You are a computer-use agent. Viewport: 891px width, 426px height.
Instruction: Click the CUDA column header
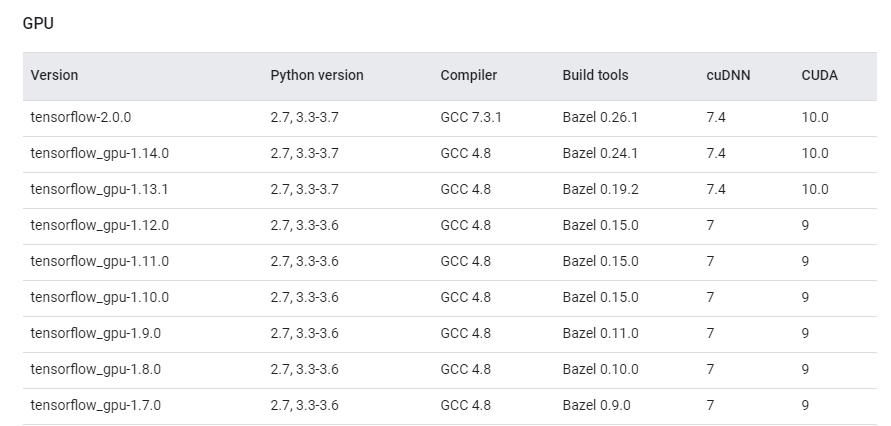[x=819, y=75]
